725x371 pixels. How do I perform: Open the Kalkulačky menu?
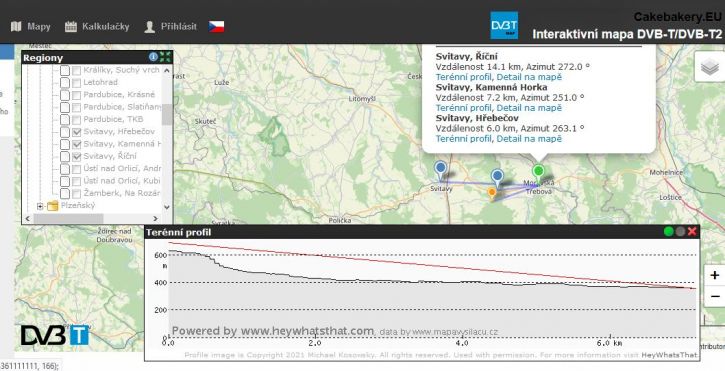tap(97, 27)
